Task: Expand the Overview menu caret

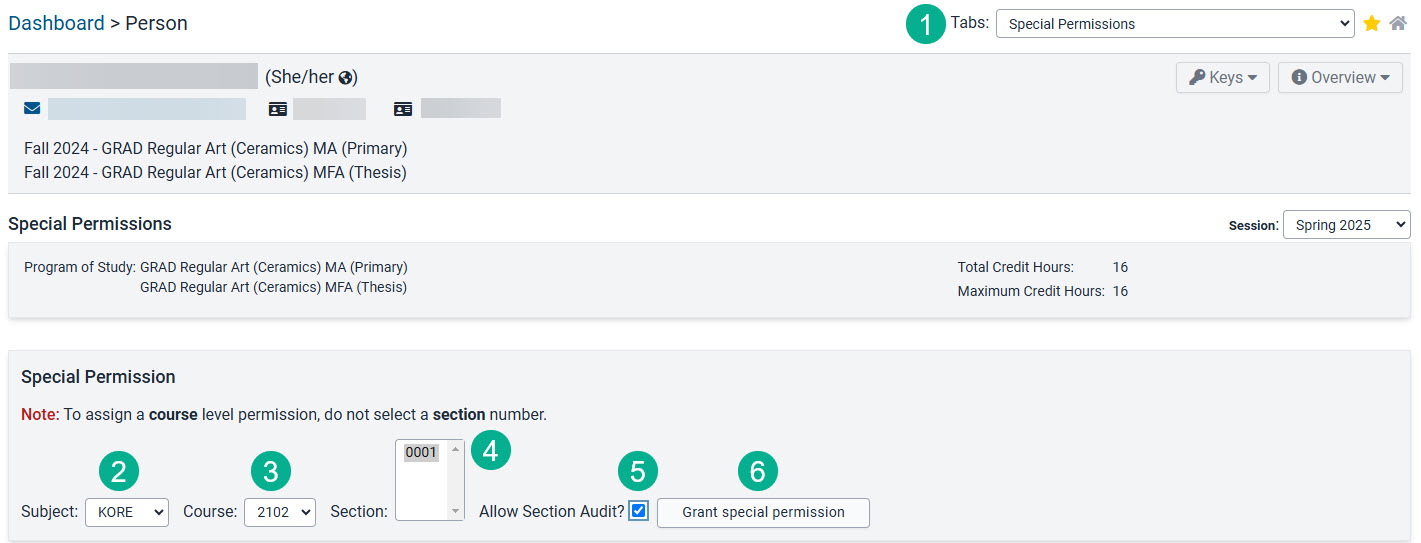Action: (1385, 78)
